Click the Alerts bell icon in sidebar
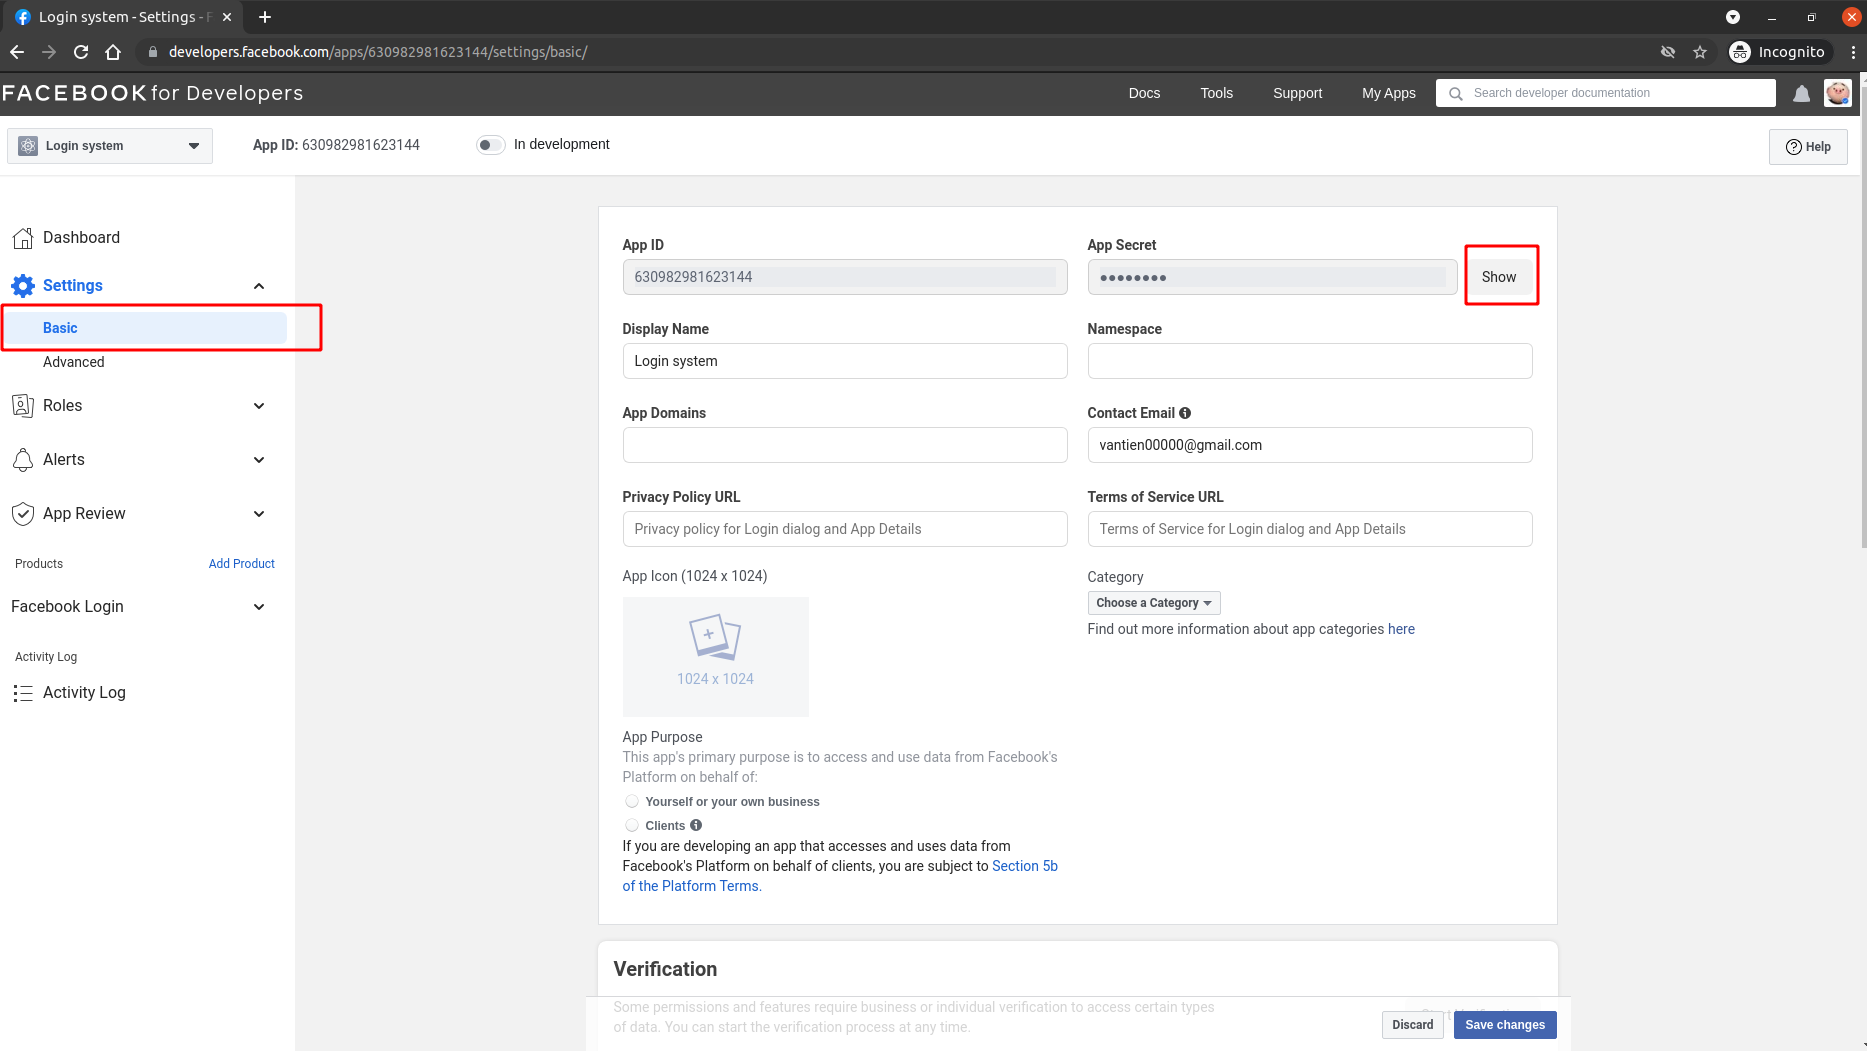Screen dimensions: 1867x1051 click(23, 460)
